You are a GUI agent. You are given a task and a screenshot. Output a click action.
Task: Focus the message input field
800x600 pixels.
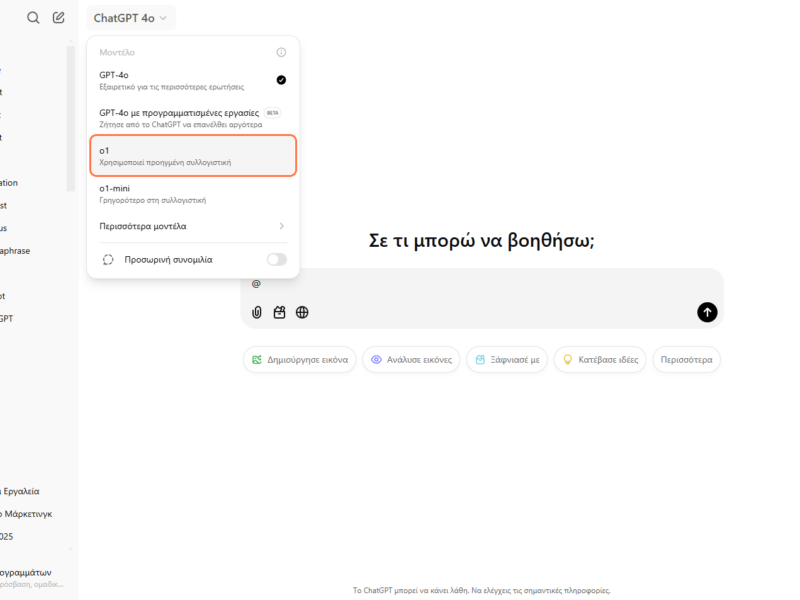pyautogui.click(x=482, y=284)
